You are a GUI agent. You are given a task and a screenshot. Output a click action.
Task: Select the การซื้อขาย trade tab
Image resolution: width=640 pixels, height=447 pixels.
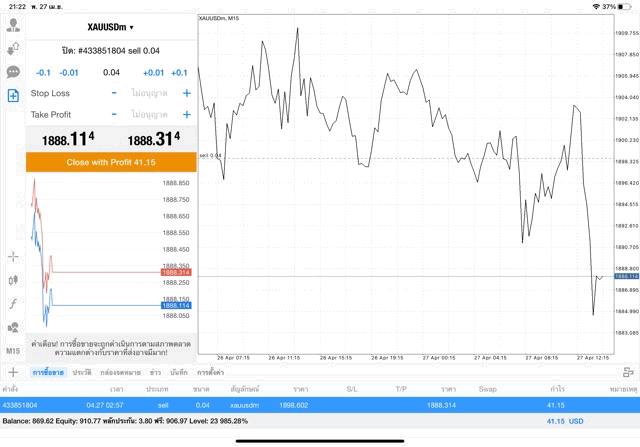[x=48, y=372]
